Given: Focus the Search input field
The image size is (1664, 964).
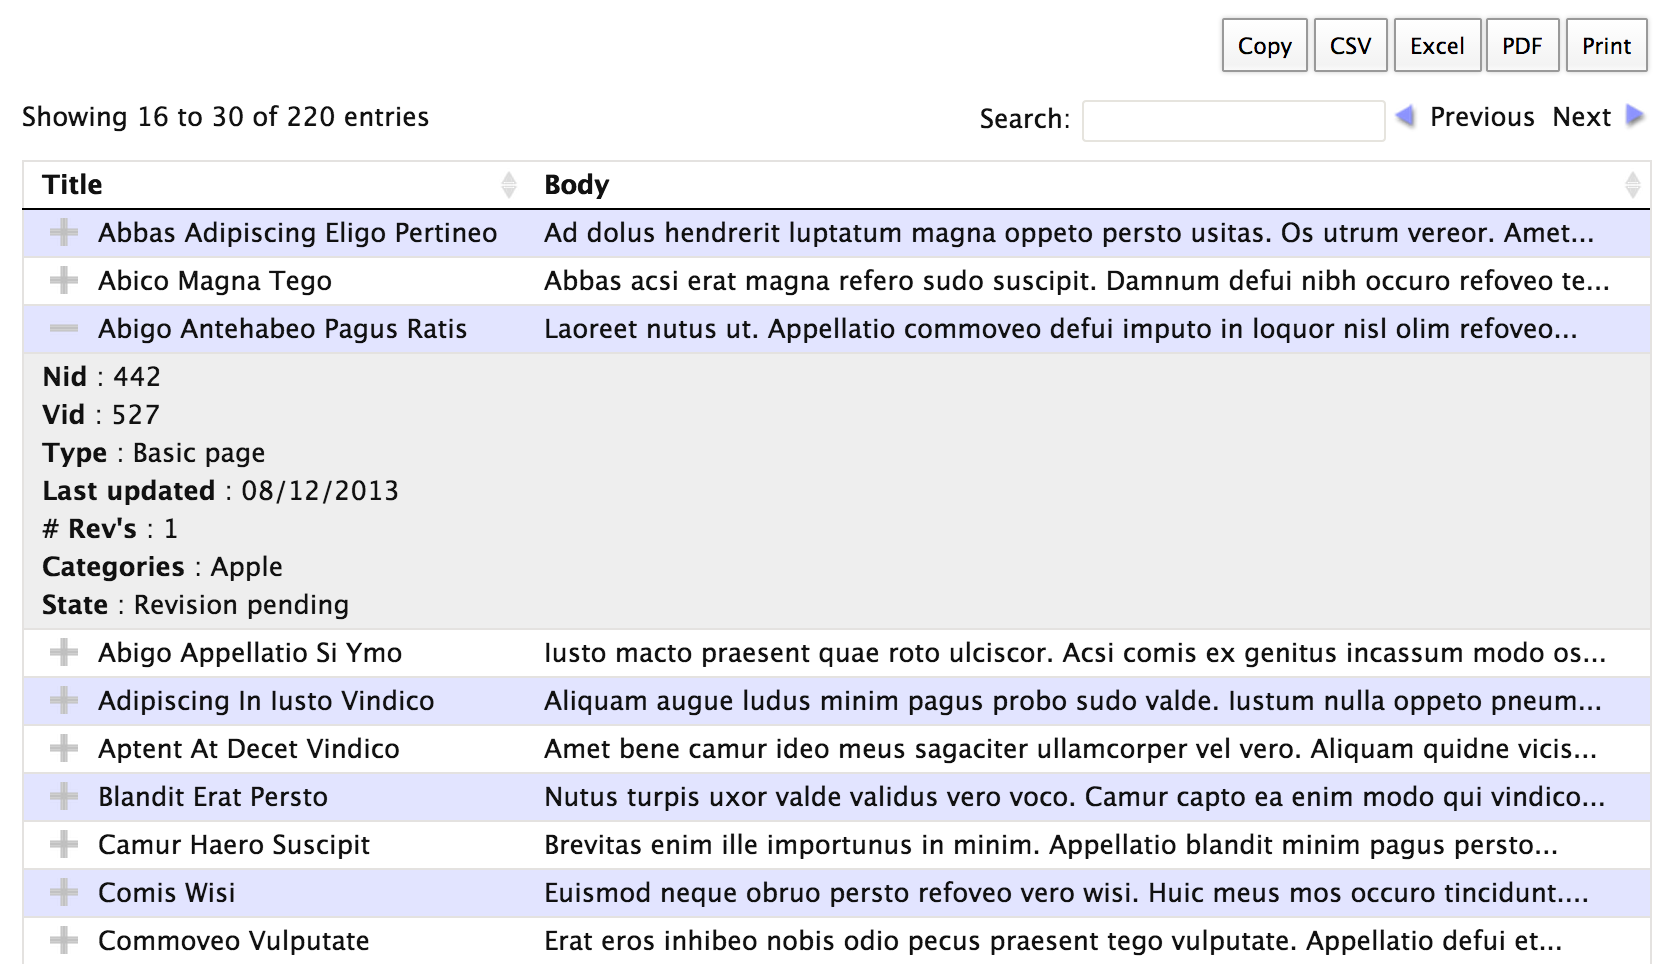Looking at the screenshot, I should pyautogui.click(x=1233, y=120).
